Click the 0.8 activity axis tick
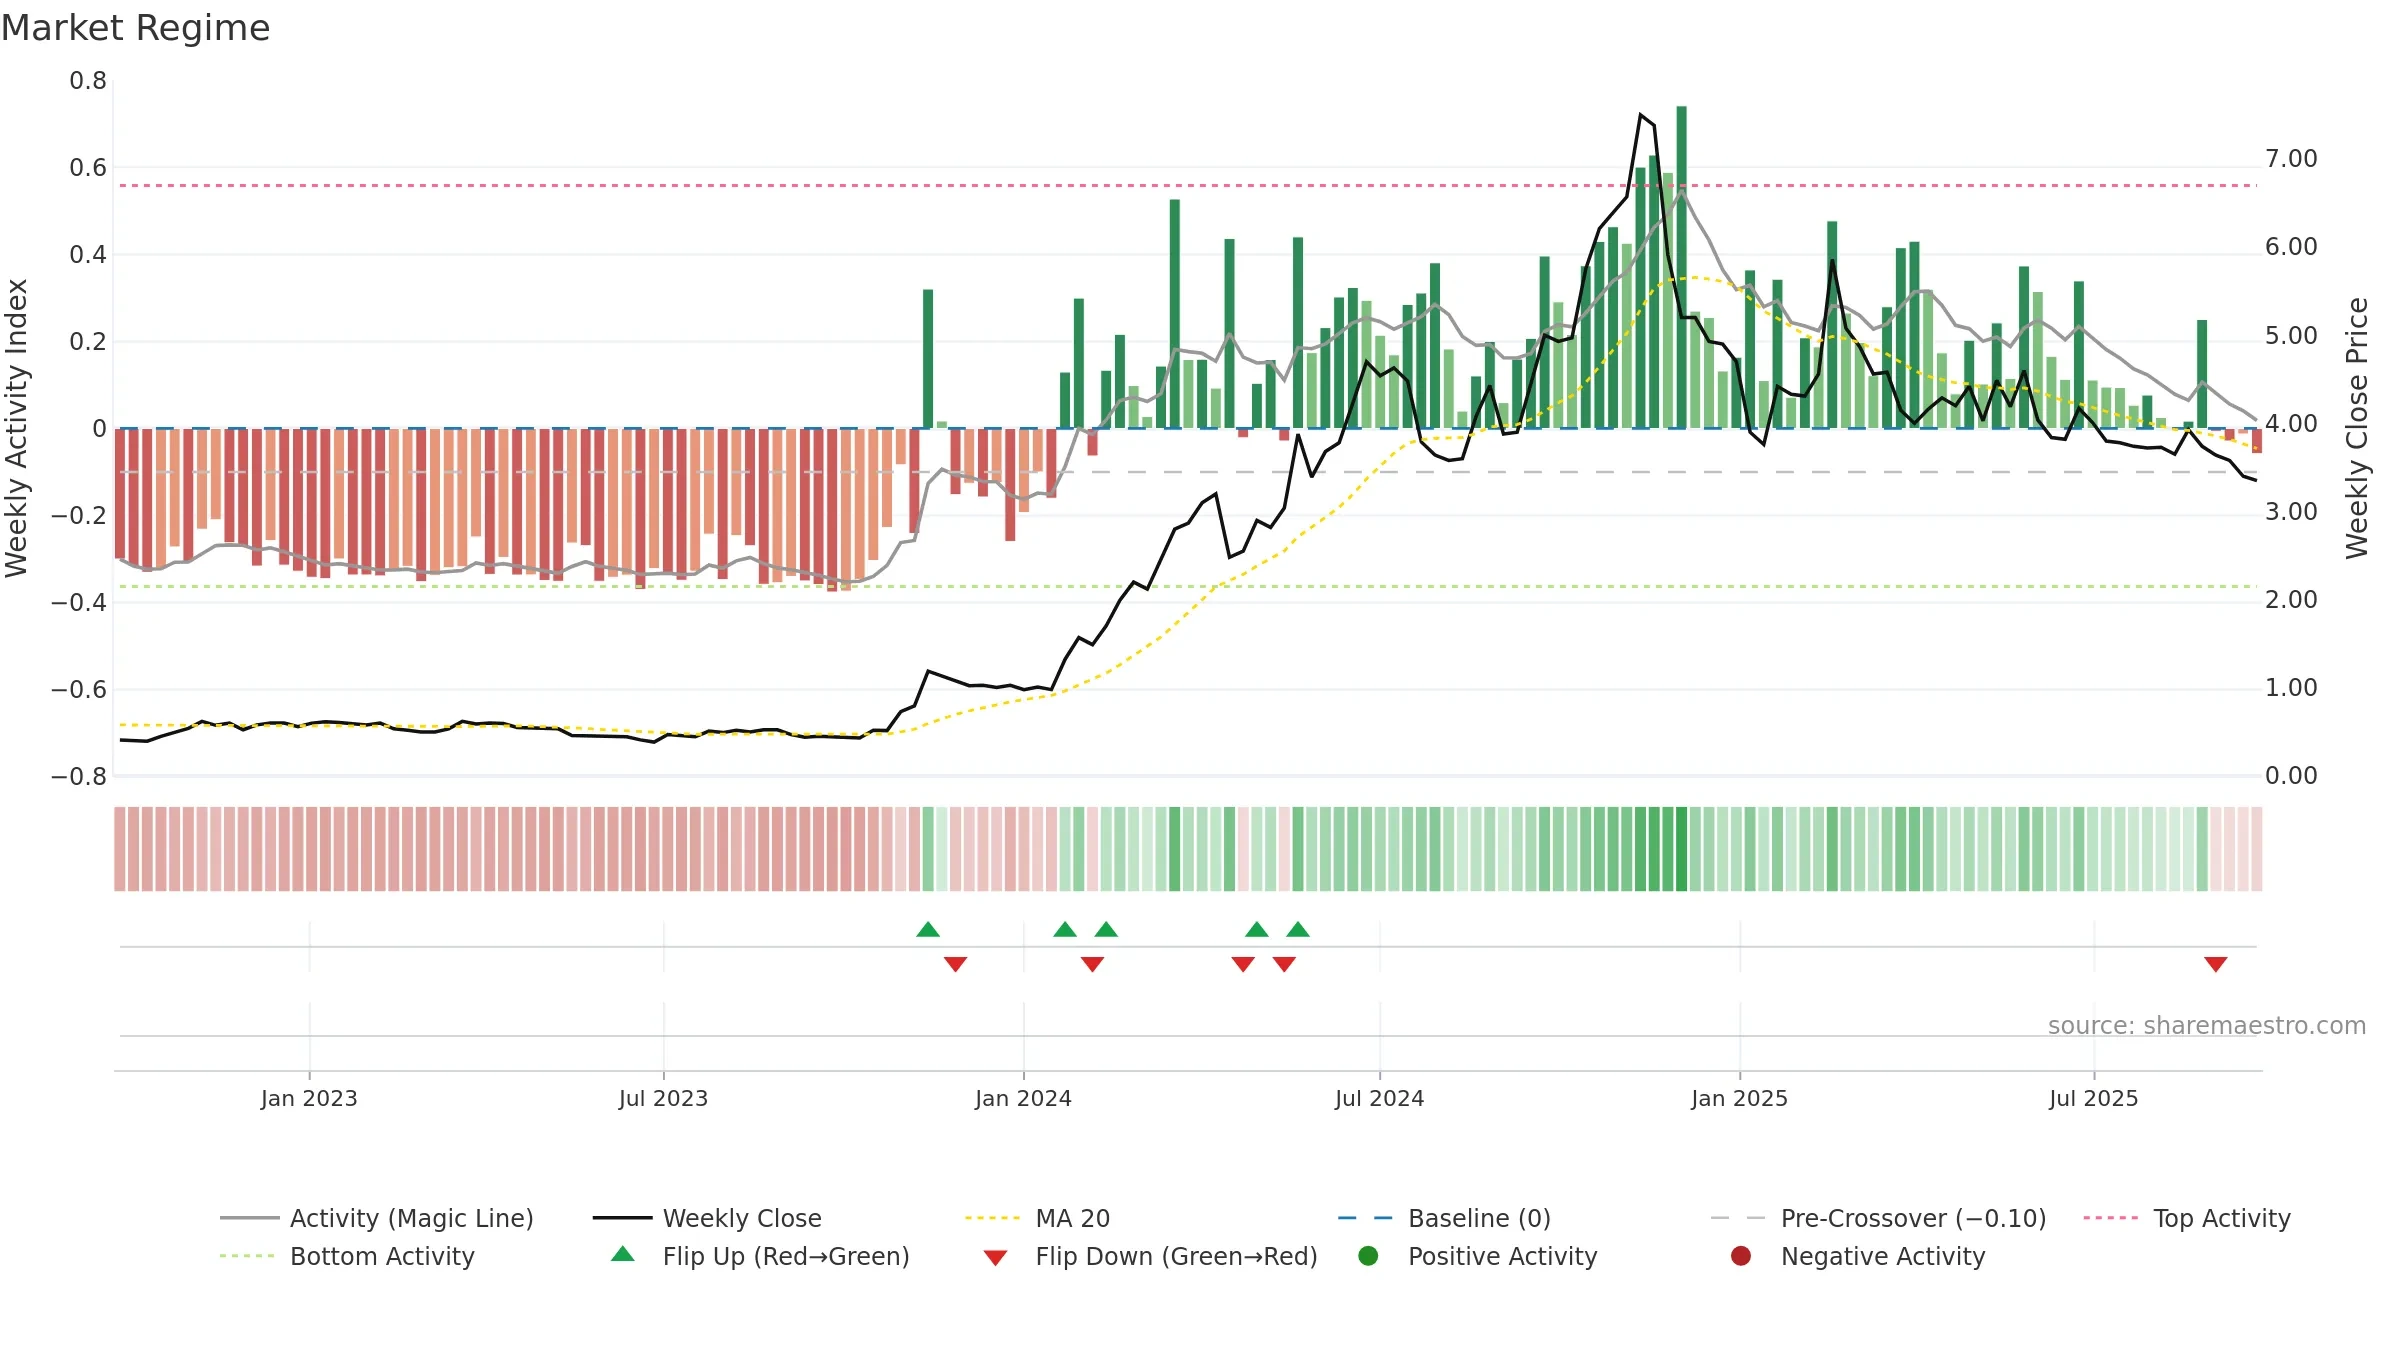Viewport: 2400px width, 1350px height. pos(88,81)
